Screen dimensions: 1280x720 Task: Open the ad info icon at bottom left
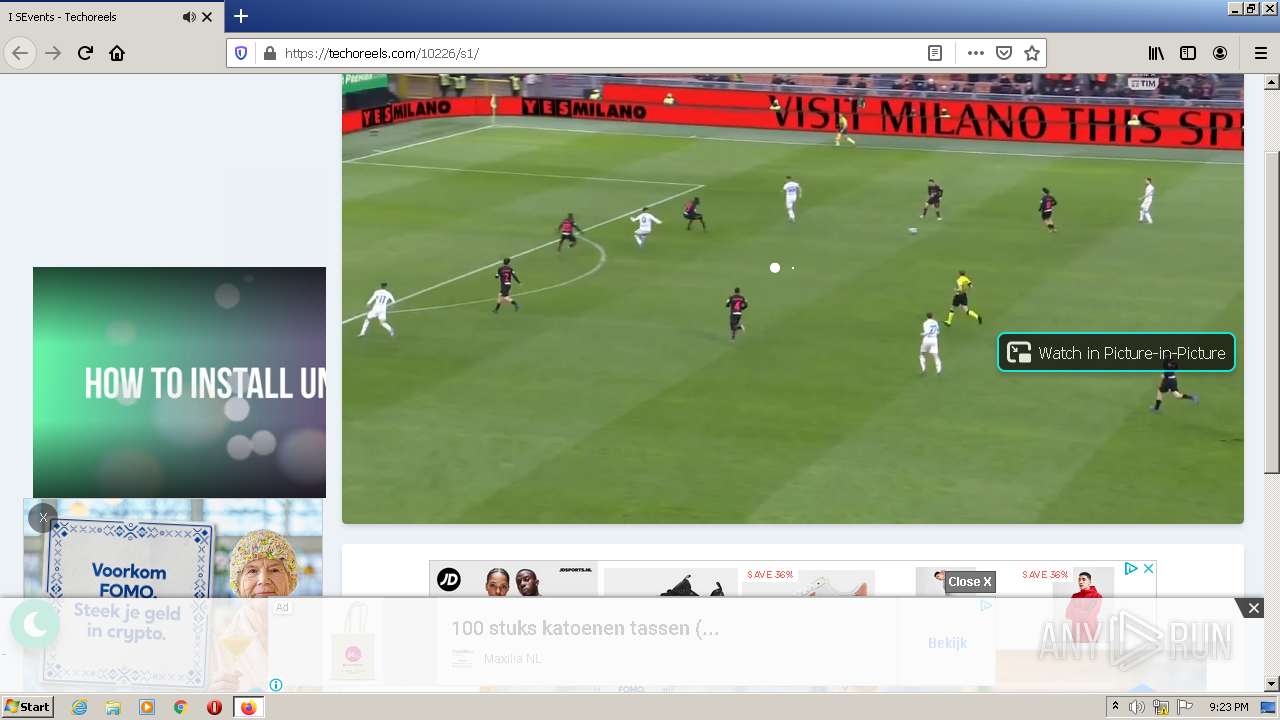pyautogui.click(x=276, y=685)
